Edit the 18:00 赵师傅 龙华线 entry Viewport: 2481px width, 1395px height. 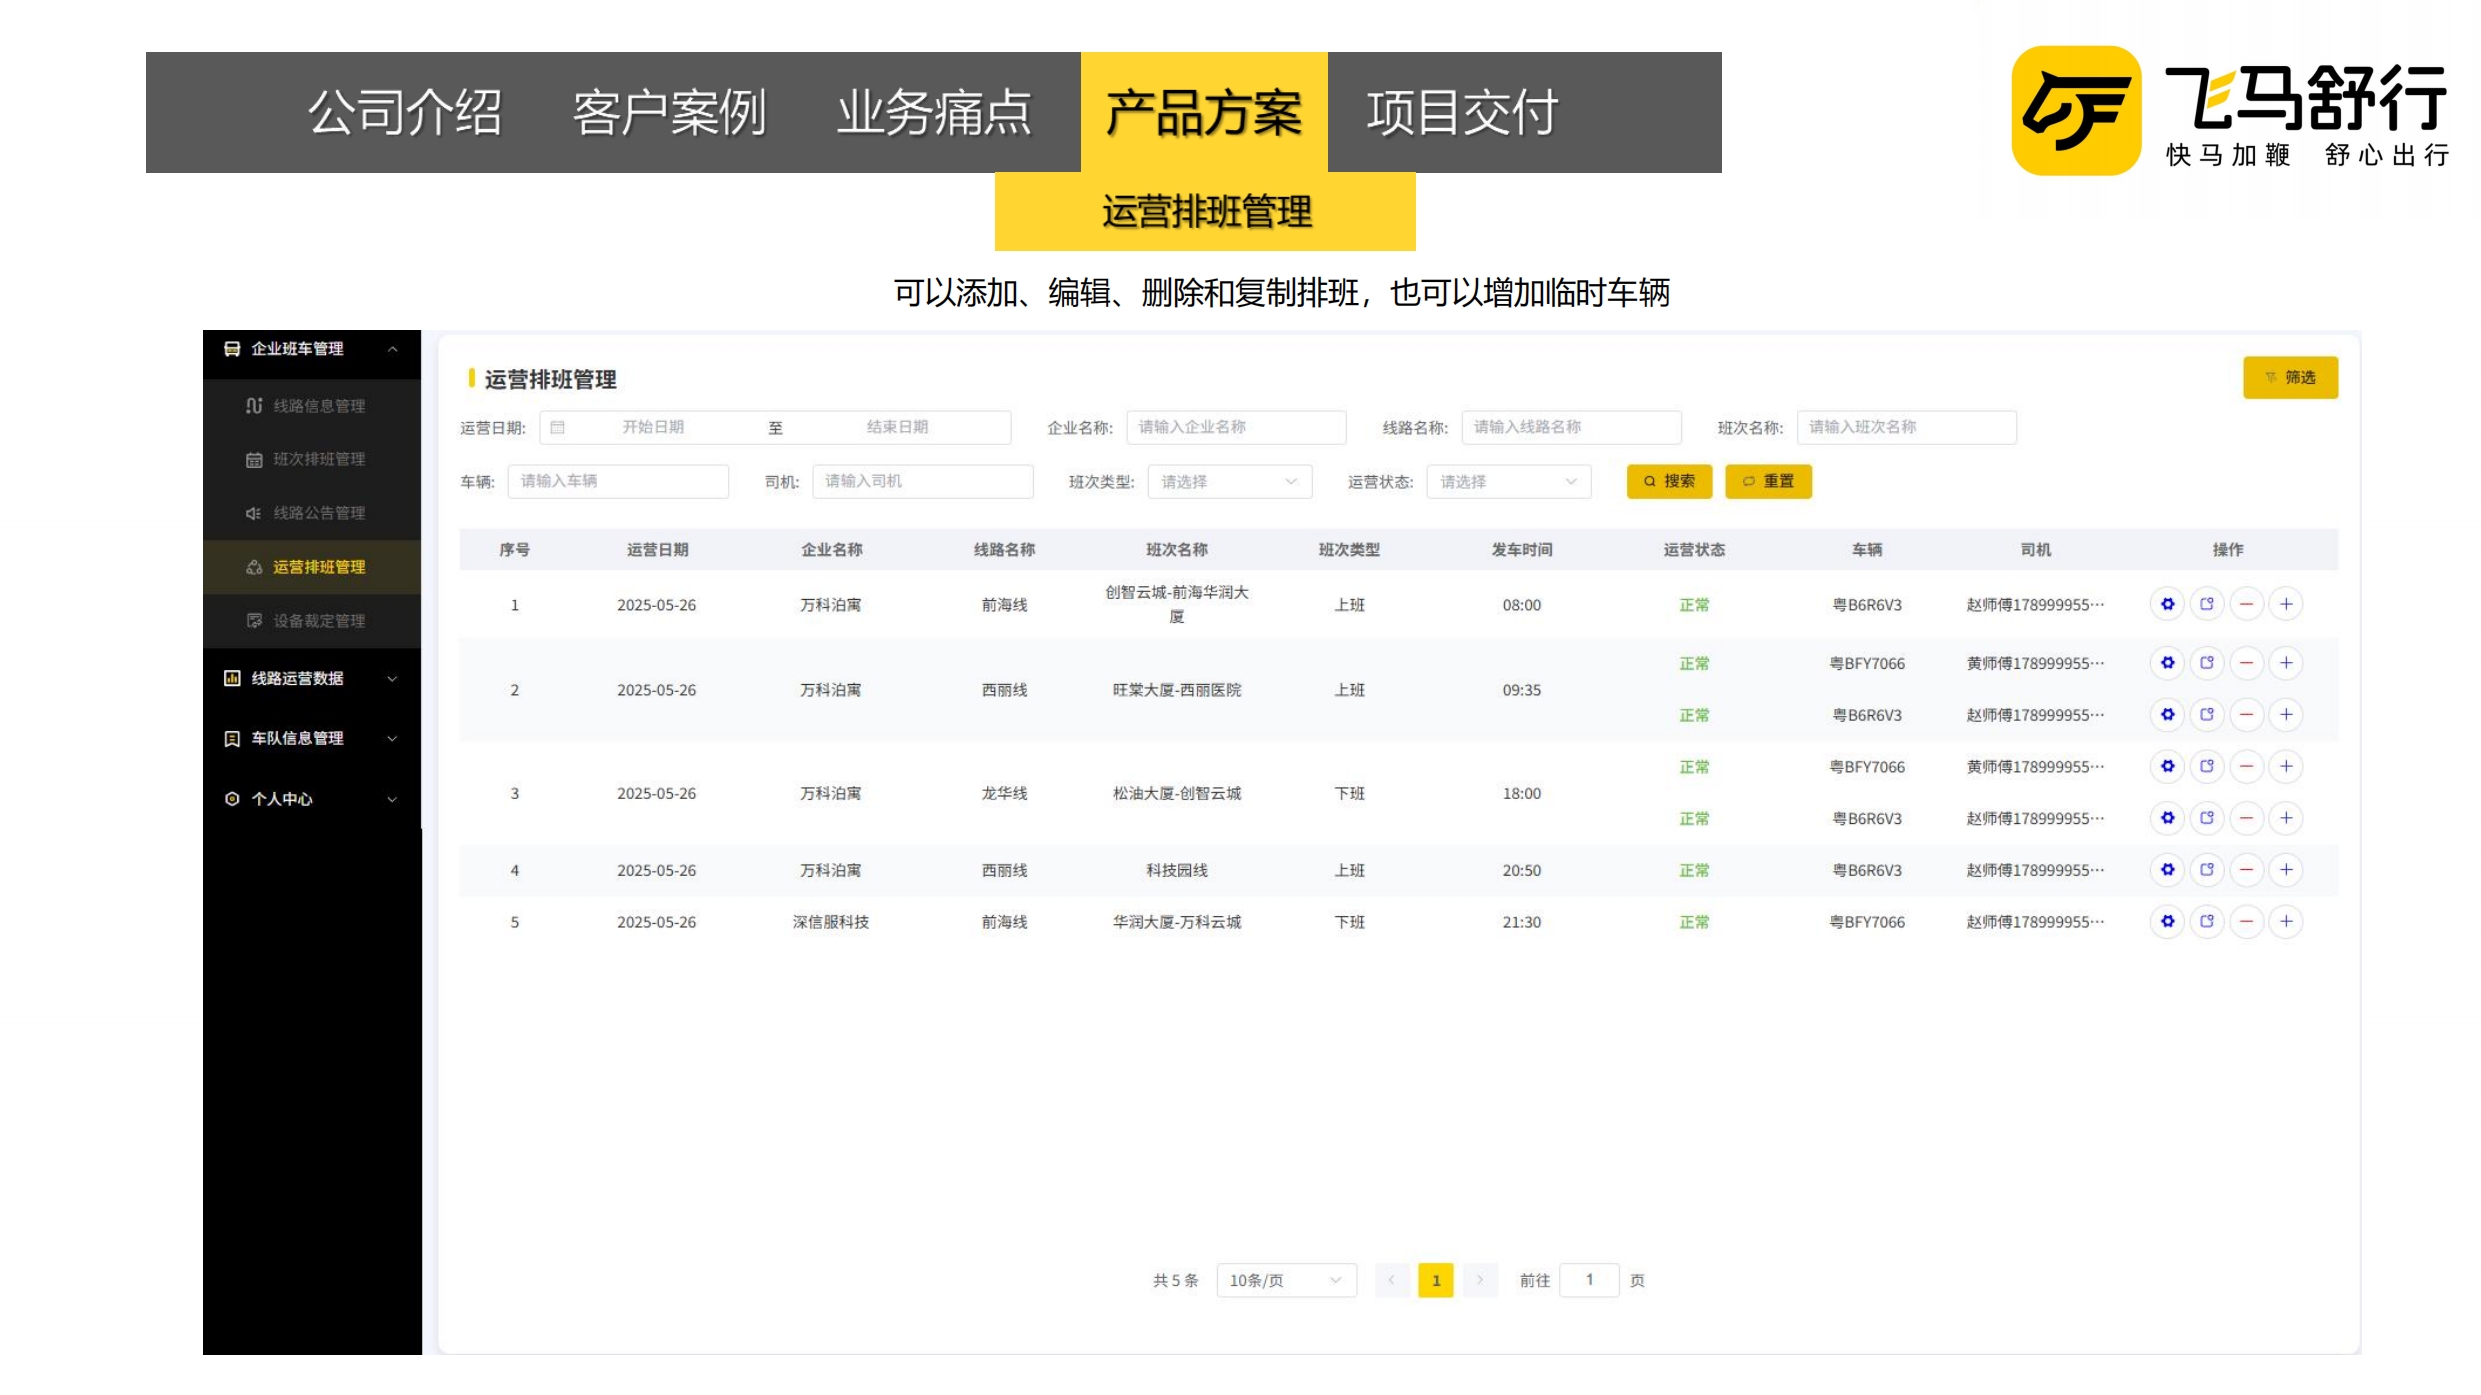(2167, 818)
